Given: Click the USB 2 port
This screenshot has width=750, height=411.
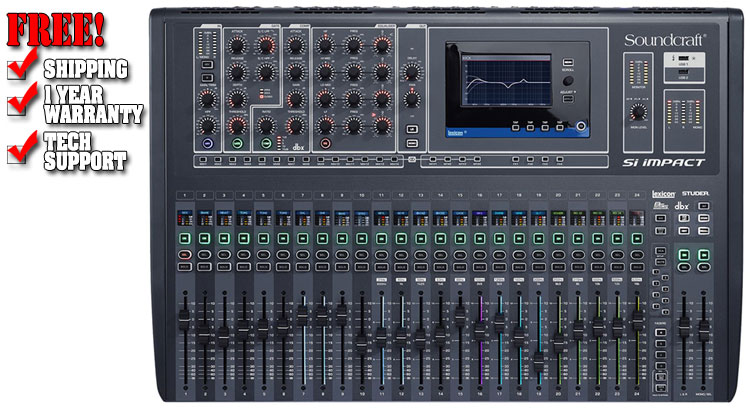Looking at the screenshot, I should tap(684, 73).
